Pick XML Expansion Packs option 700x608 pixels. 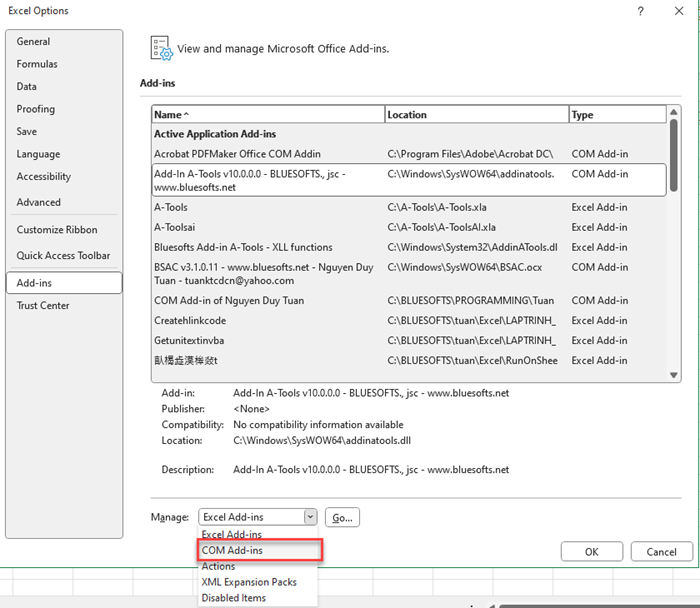pyautogui.click(x=249, y=582)
